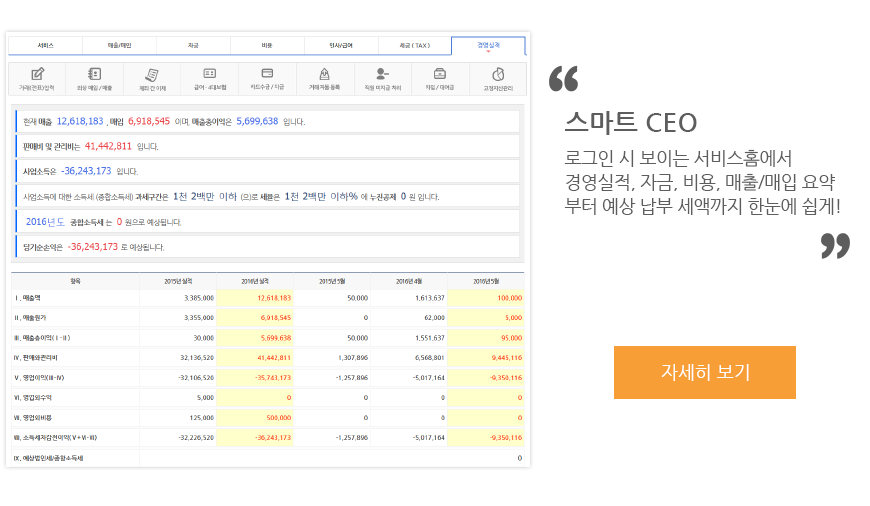
Task: Select the Ⅸ. 예상법인세/종합소득세 row label
Action: tap(48, 458)
